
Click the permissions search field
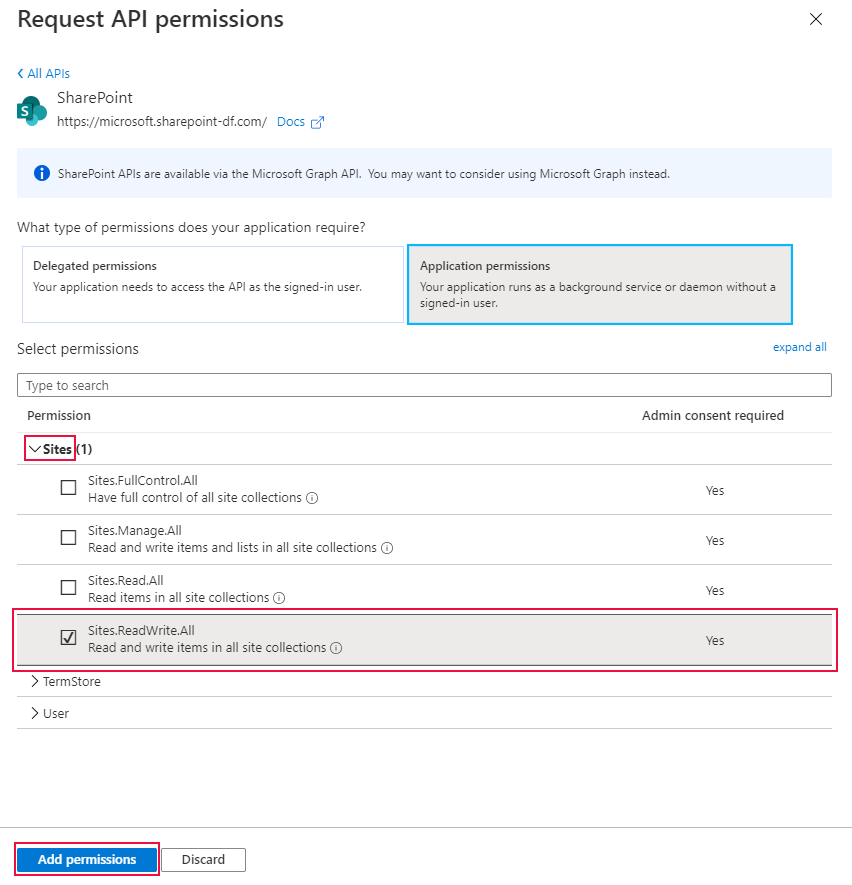coord(424,385)
